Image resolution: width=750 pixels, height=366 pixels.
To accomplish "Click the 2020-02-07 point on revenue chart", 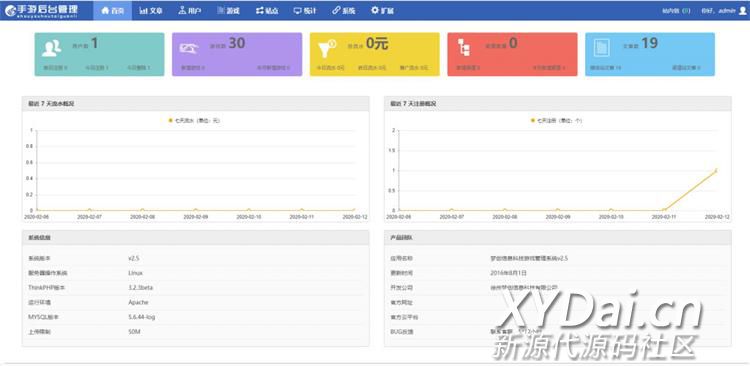I will 89,210.
